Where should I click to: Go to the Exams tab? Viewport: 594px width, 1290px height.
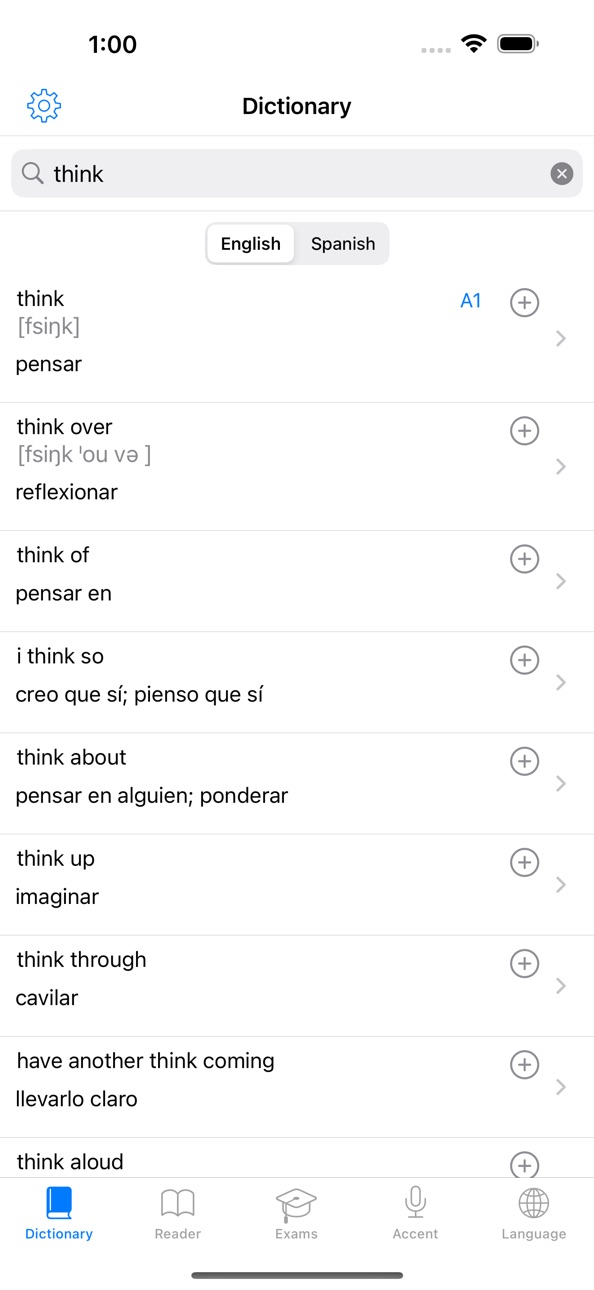tap(296, 1213)
